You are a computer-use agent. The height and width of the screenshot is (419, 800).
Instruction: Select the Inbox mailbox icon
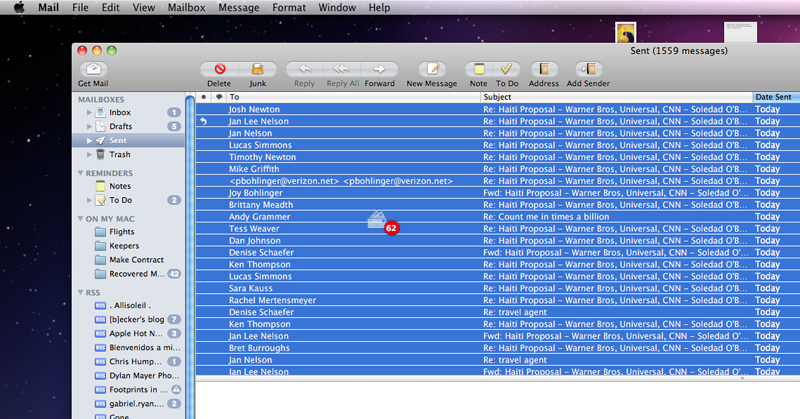pos(101,112)
